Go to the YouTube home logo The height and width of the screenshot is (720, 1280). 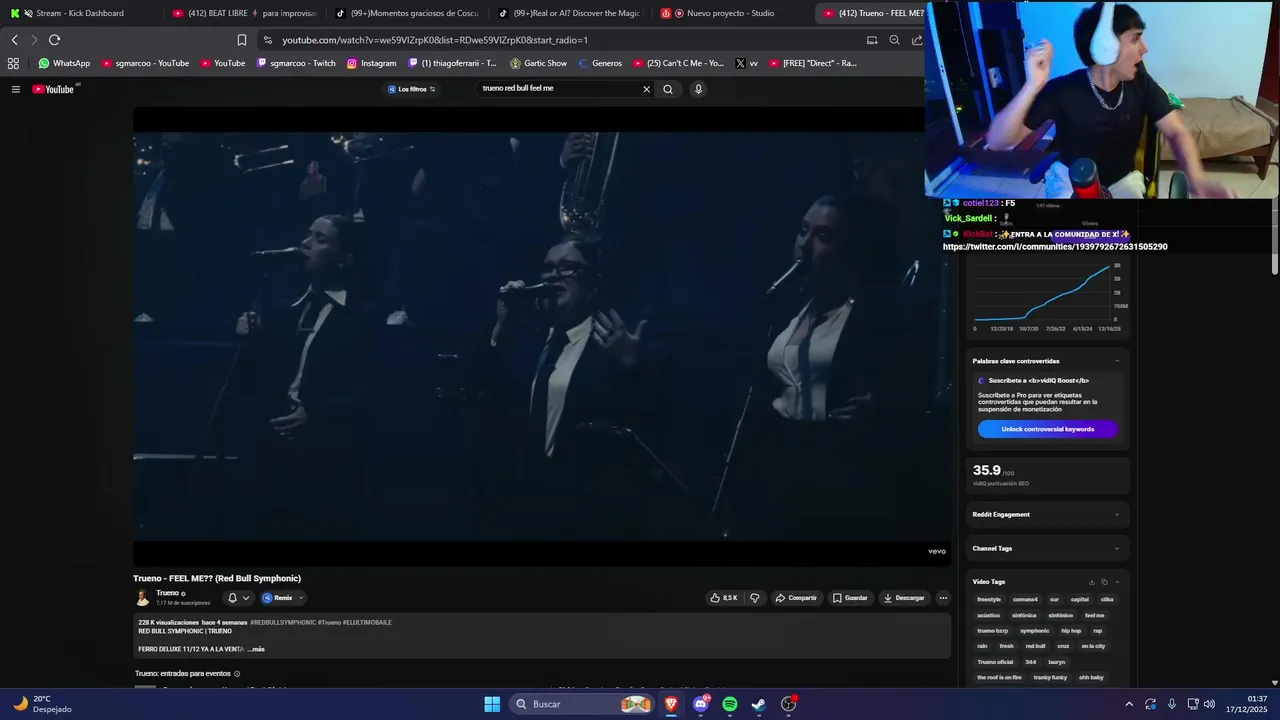click(53, 89)
